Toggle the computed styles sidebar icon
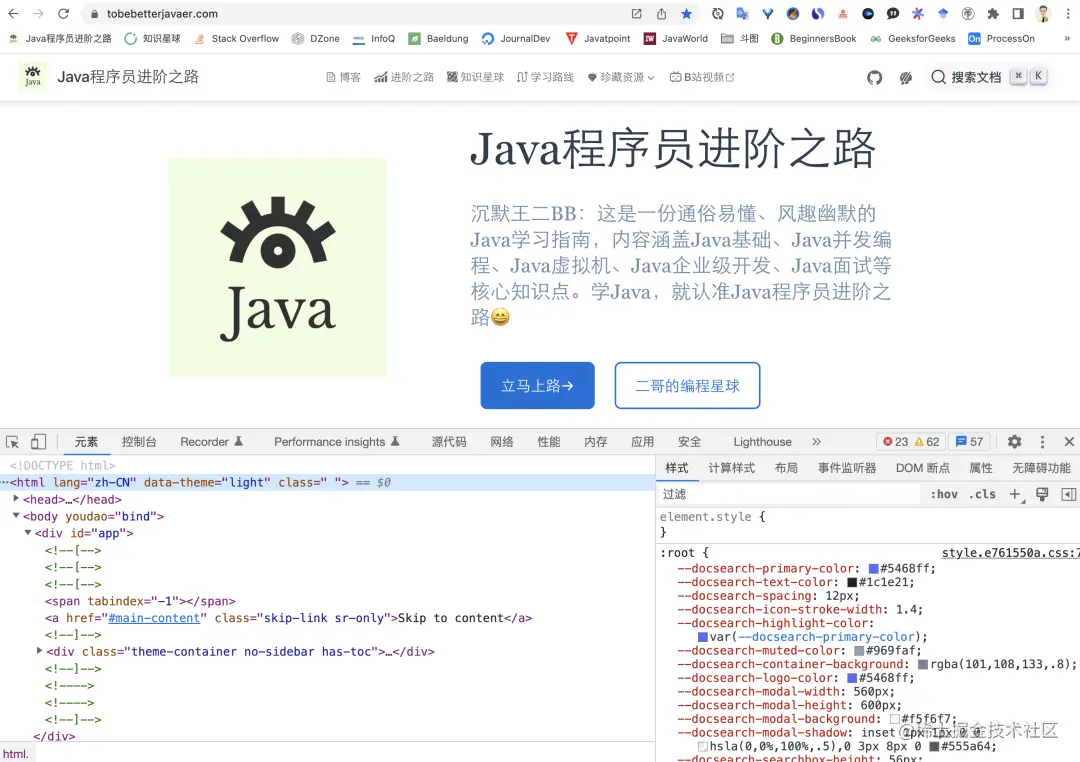This screenshot has width=1080, height=762. (x=1069, y=494)
